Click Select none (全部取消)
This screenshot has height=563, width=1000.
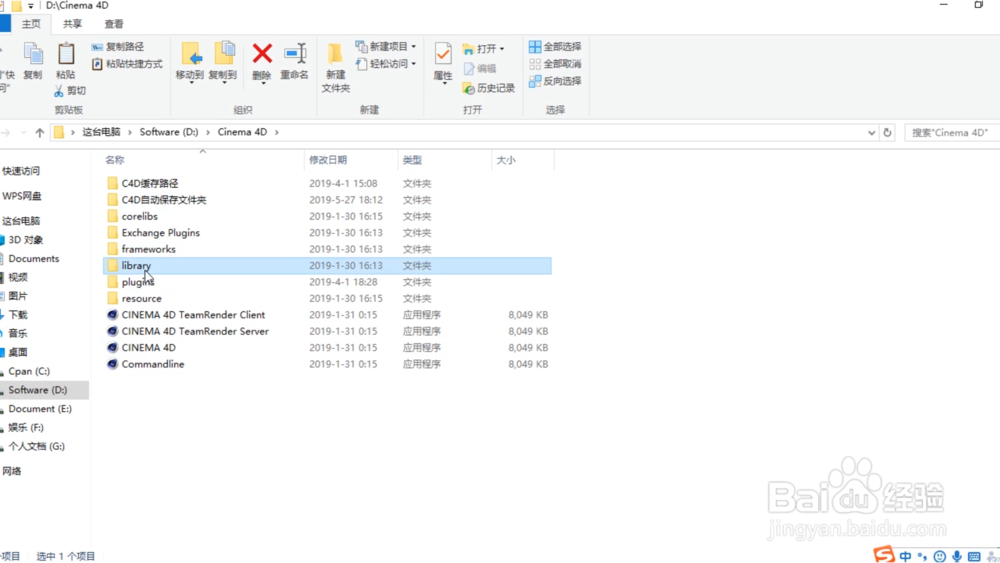click(x=555, y=64)
